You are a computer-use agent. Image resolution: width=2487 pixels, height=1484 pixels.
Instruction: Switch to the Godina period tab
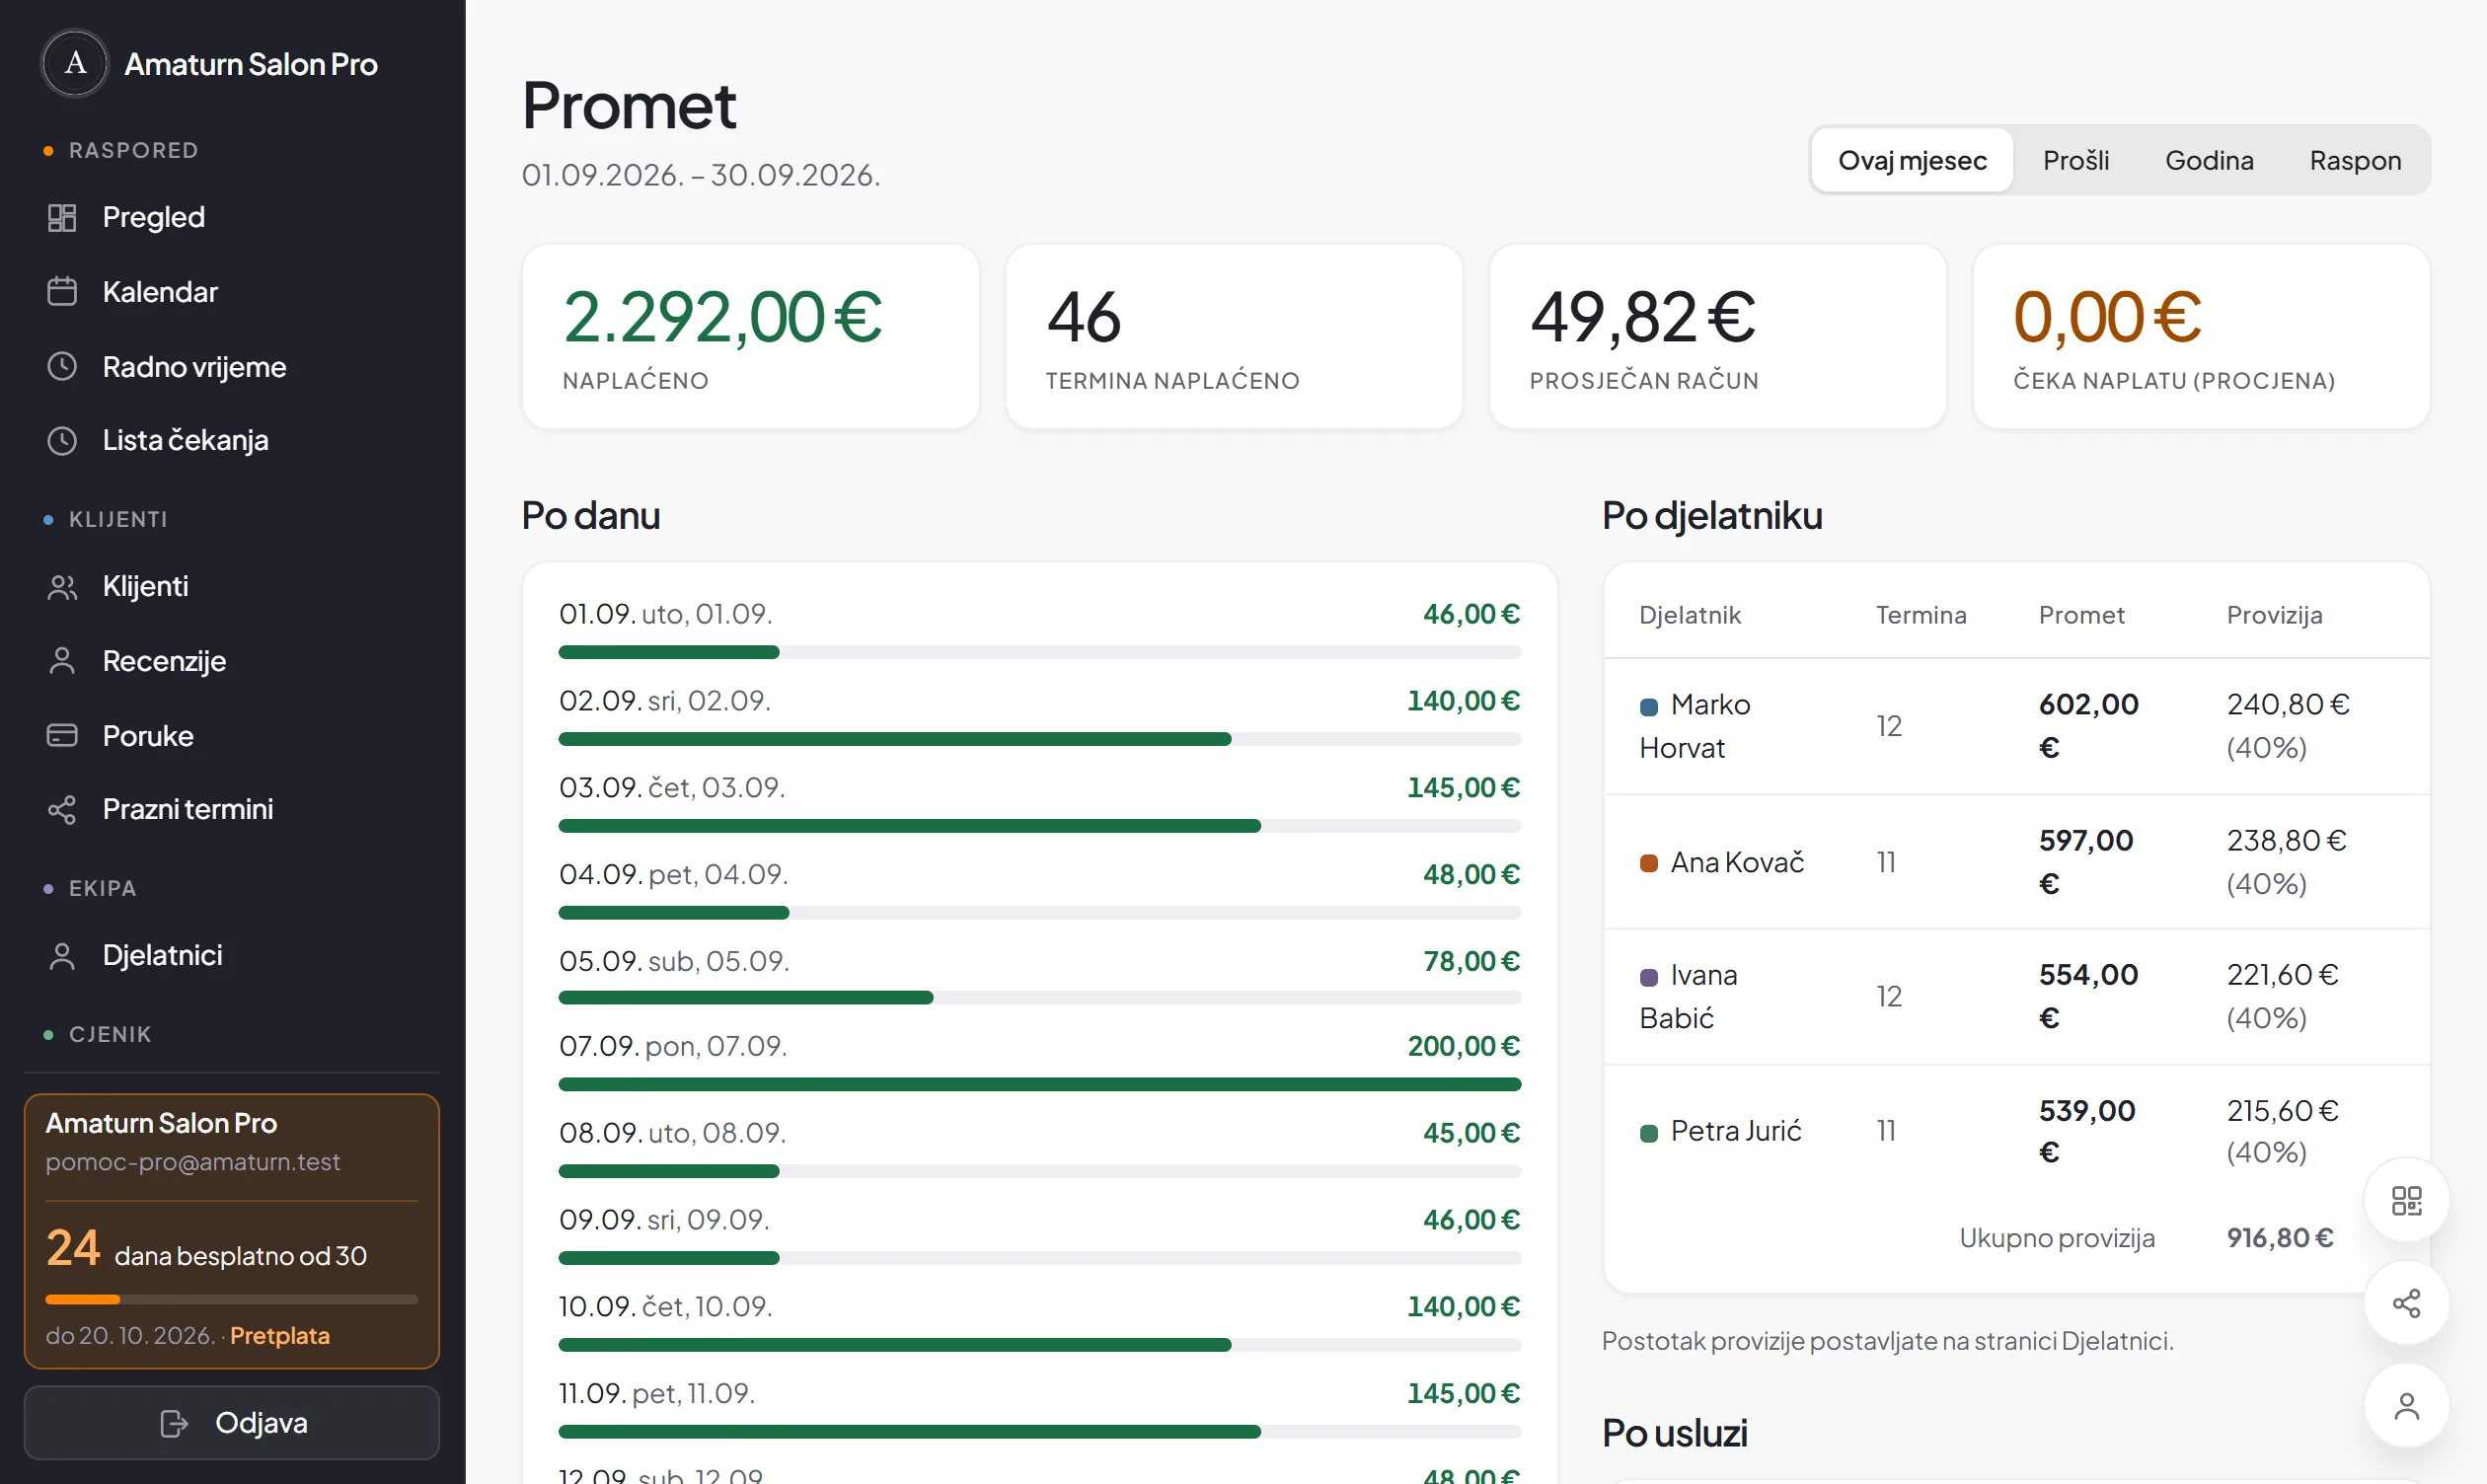[2209, 160]
